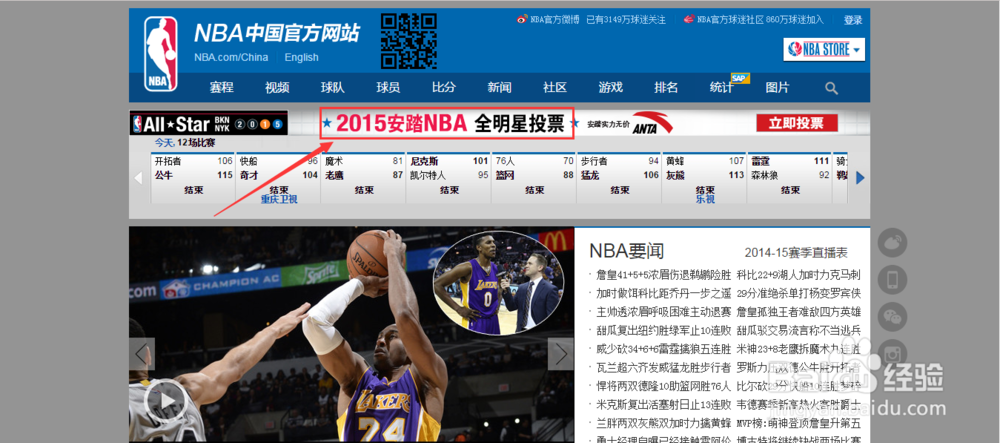Open 图片 menu
The image size is (1000, 443).
click(x=777, y=87)
